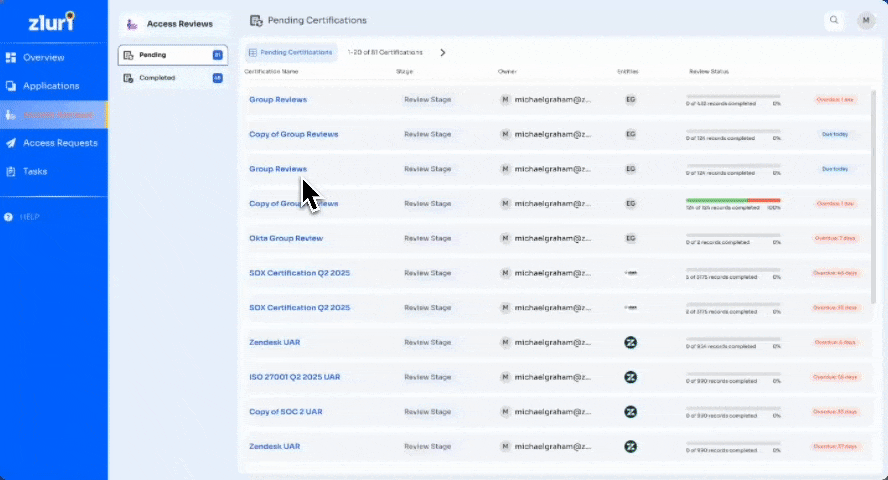
Task: Click the Review Status column header
Action: pos(709,72)
